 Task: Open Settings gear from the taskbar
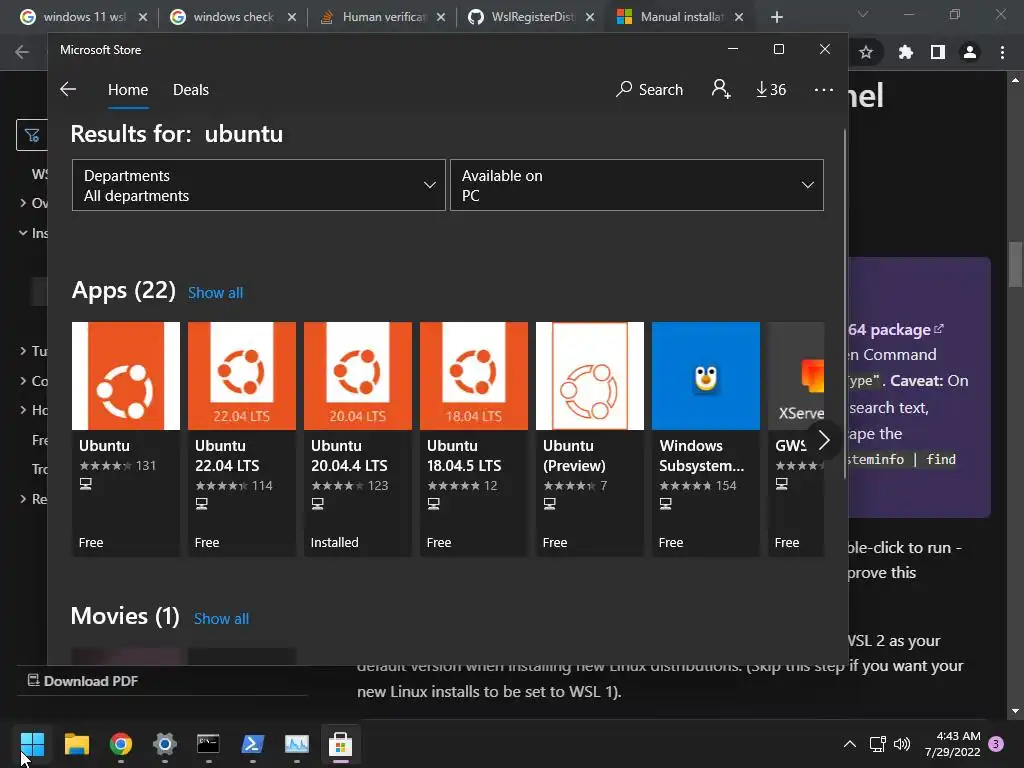tap(165, 744)
